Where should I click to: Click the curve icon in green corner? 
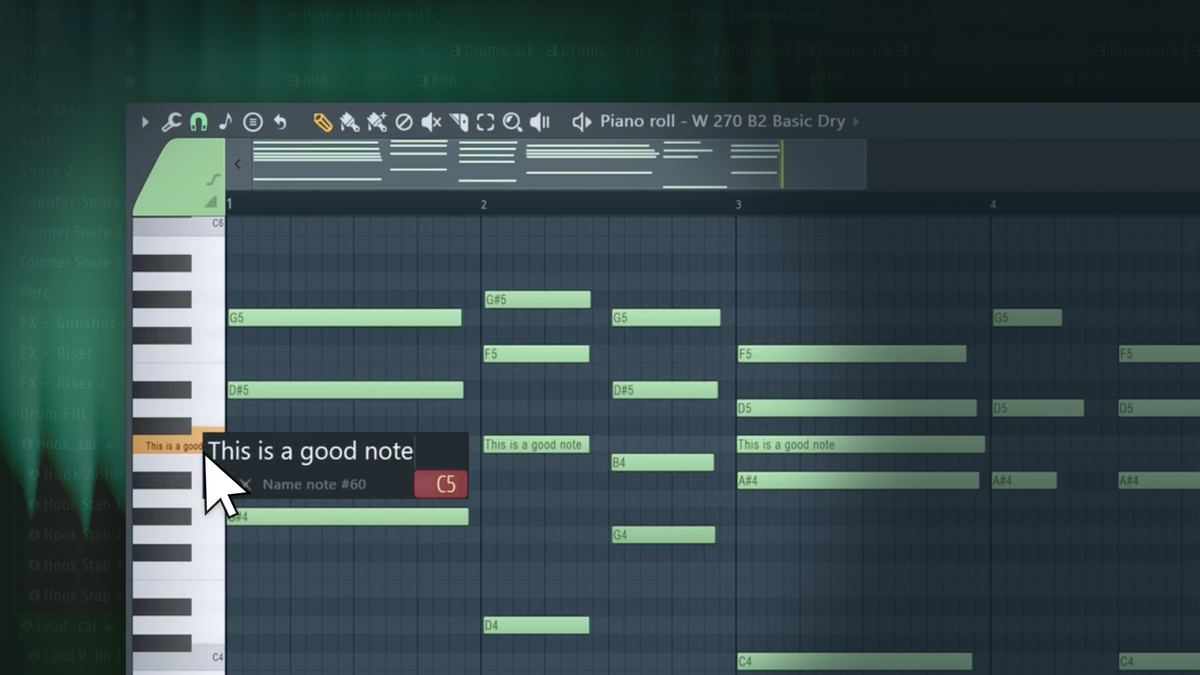click(x=212, y=180)
